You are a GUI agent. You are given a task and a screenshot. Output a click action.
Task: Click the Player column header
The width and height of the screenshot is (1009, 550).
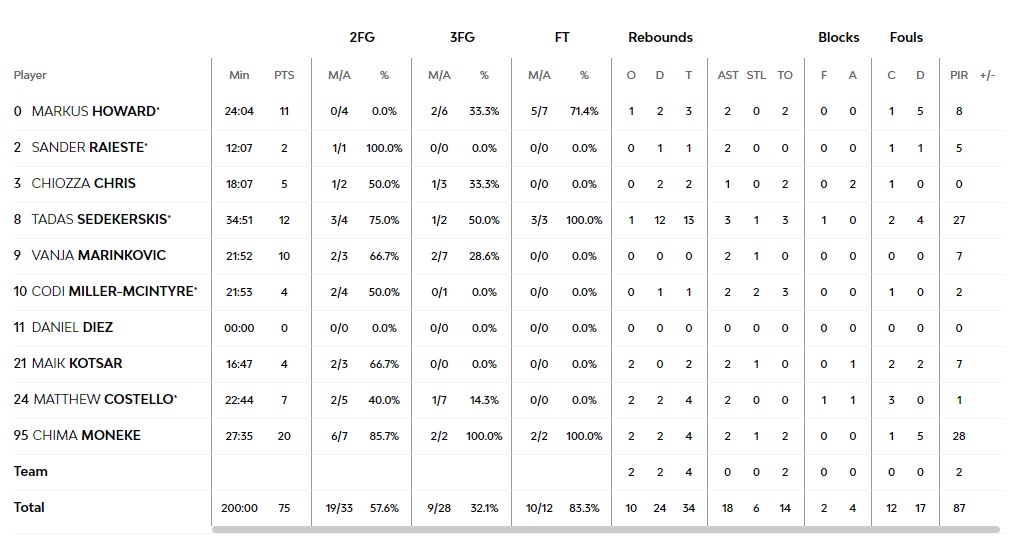click(x=30, y=75)
